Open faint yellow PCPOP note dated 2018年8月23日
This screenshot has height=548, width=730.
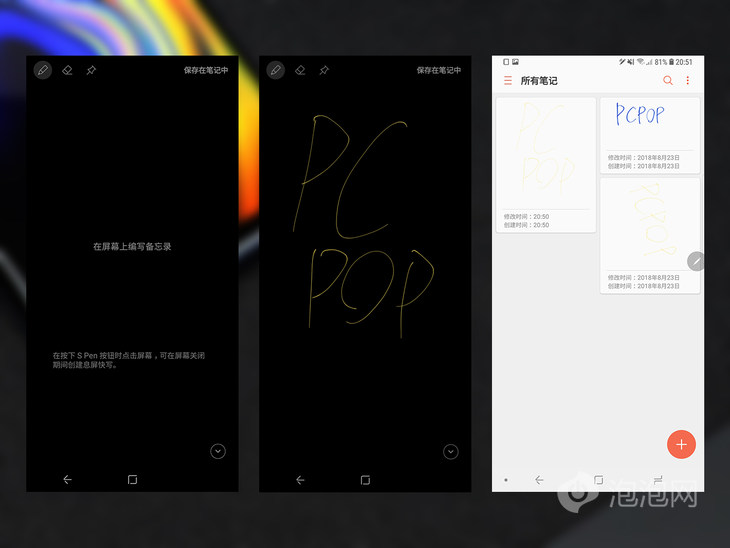point(650,236)
